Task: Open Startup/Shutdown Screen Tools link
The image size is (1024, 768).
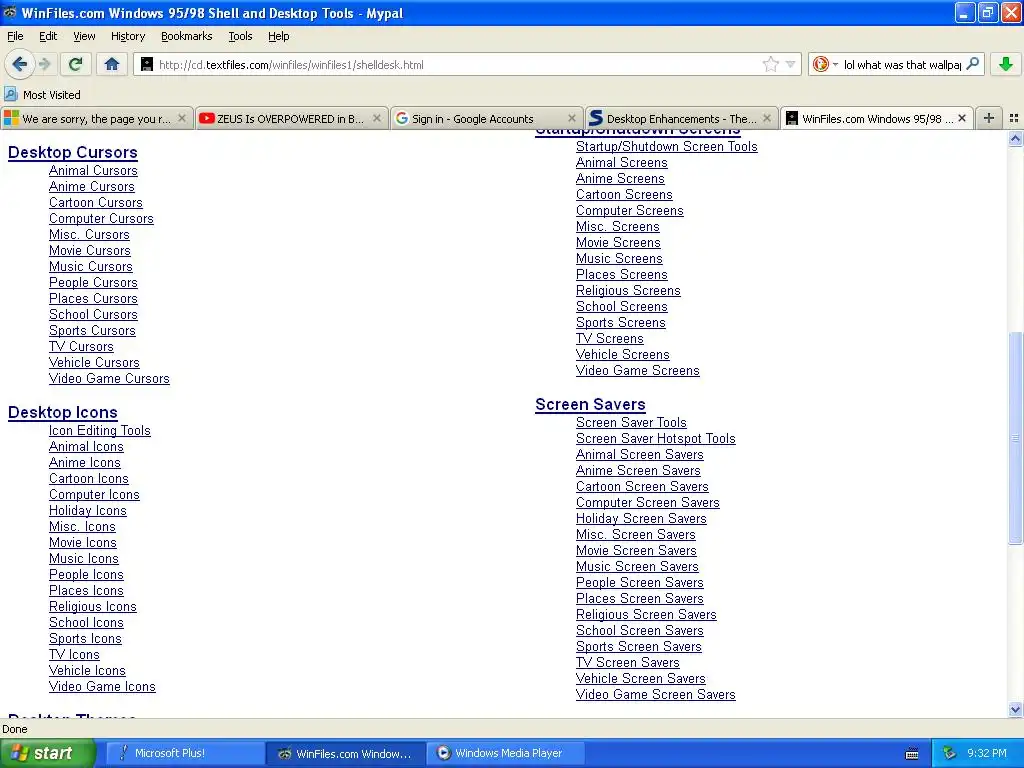Action: click(666, 146)
